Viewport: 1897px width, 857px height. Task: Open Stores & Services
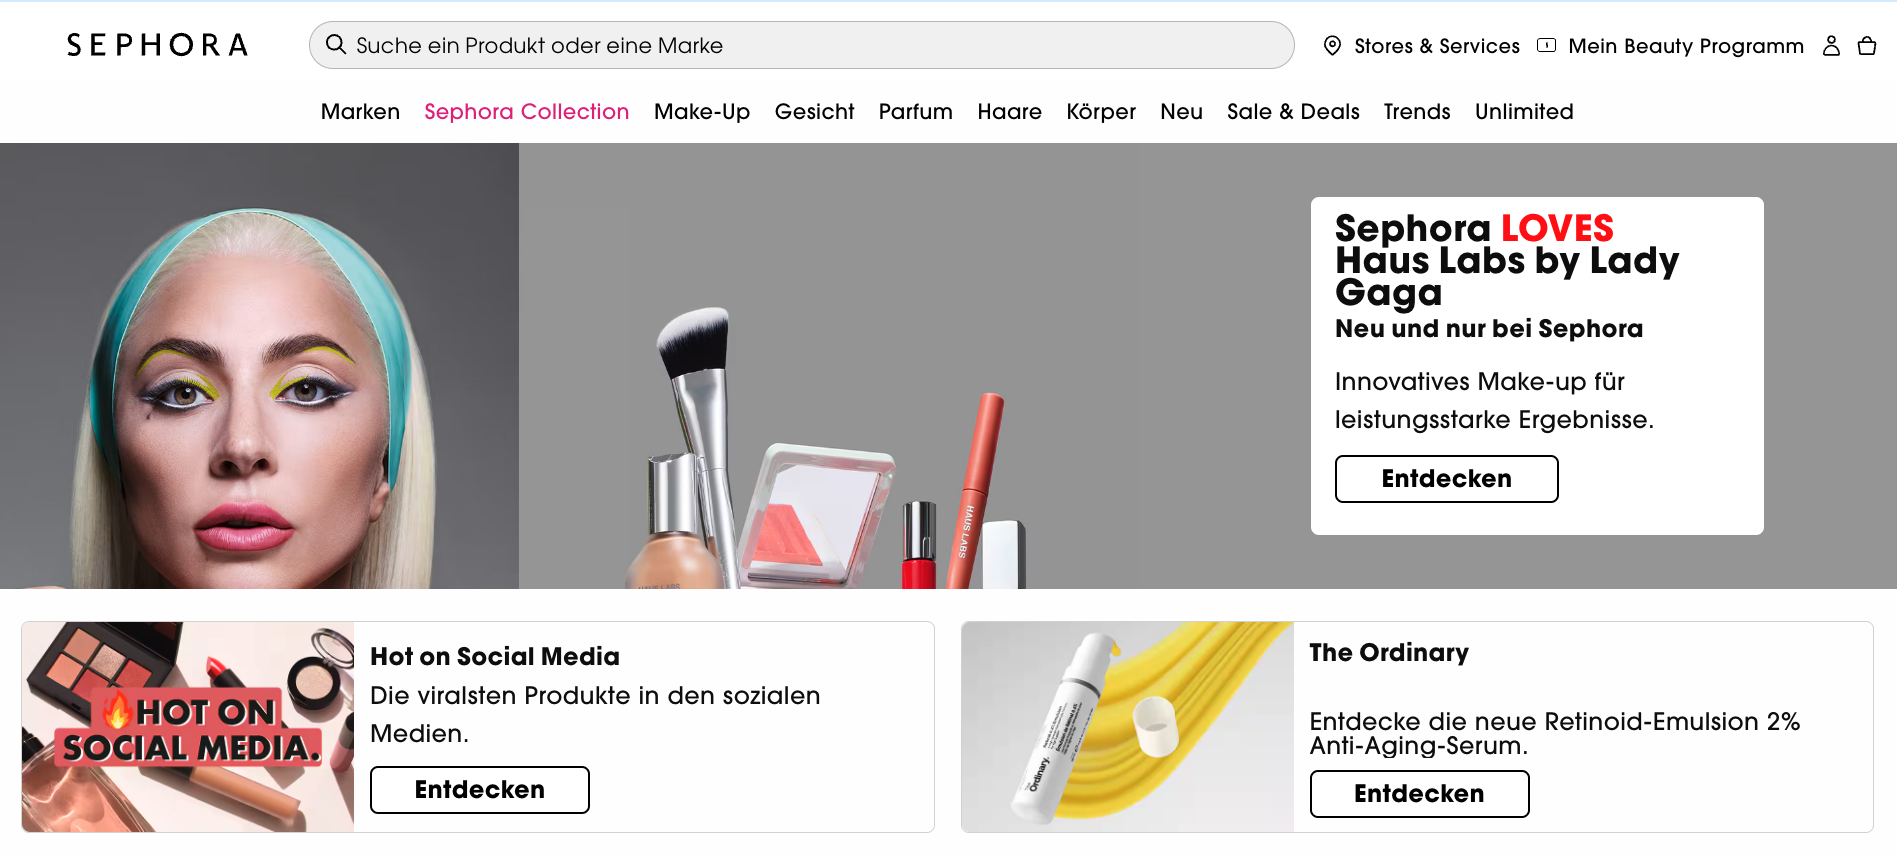click(1436, 45)
